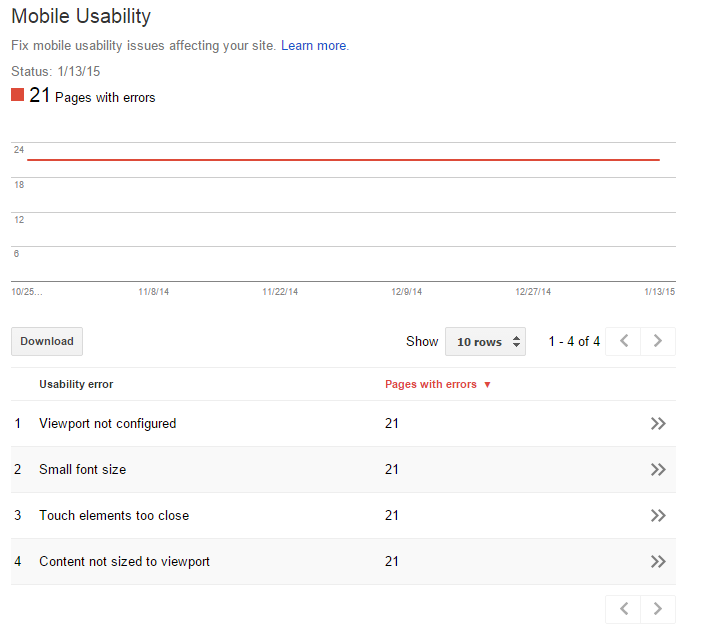The height and width of the screenshot is (627, 704).
Task: Open details arrows for Viewport not configured
Action: (x=658, y=424)
